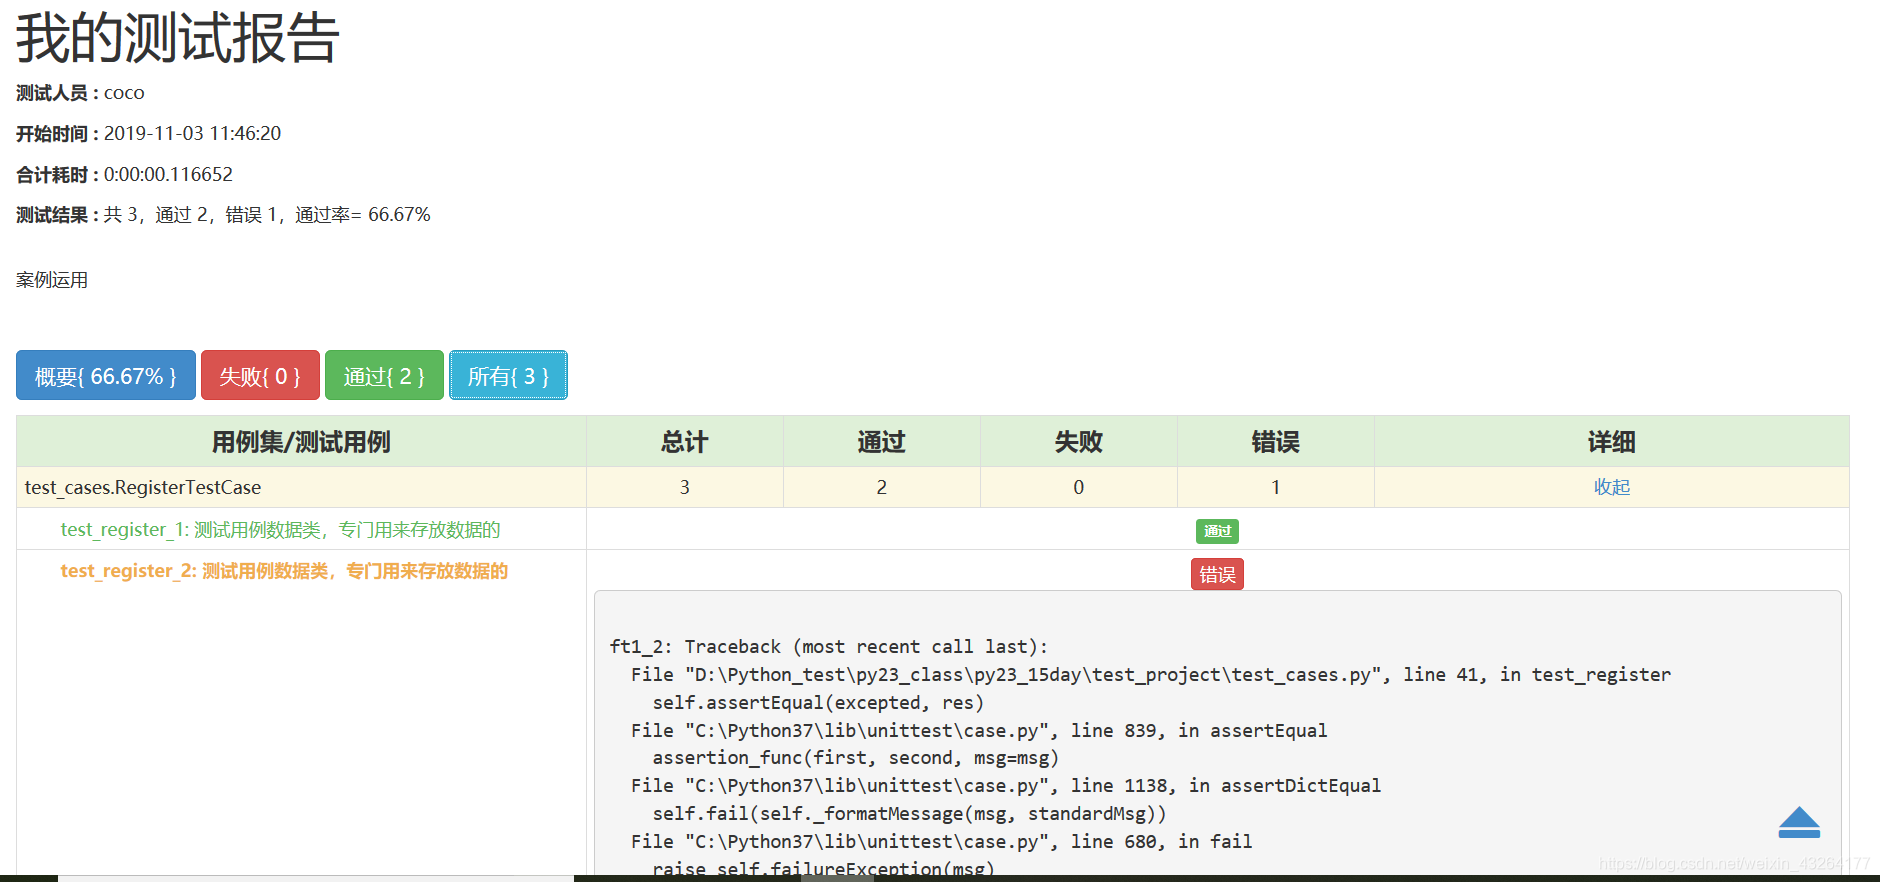Click the self.assertEqual(excepted, res) line
The height and width of the screenshot is (882, 1880).
coord(818,703)
